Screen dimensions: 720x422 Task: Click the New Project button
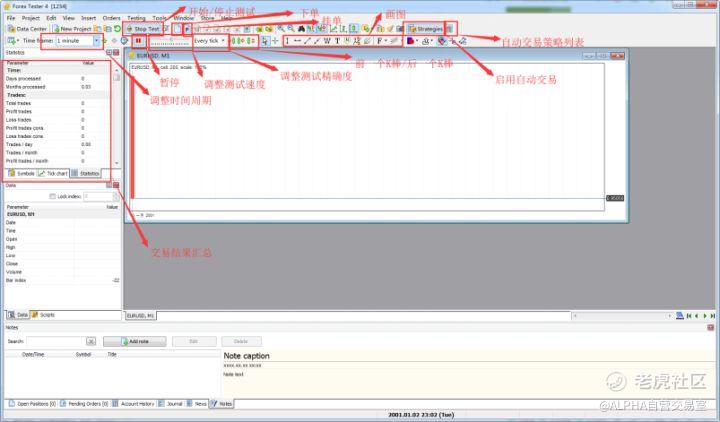[72, 29]
